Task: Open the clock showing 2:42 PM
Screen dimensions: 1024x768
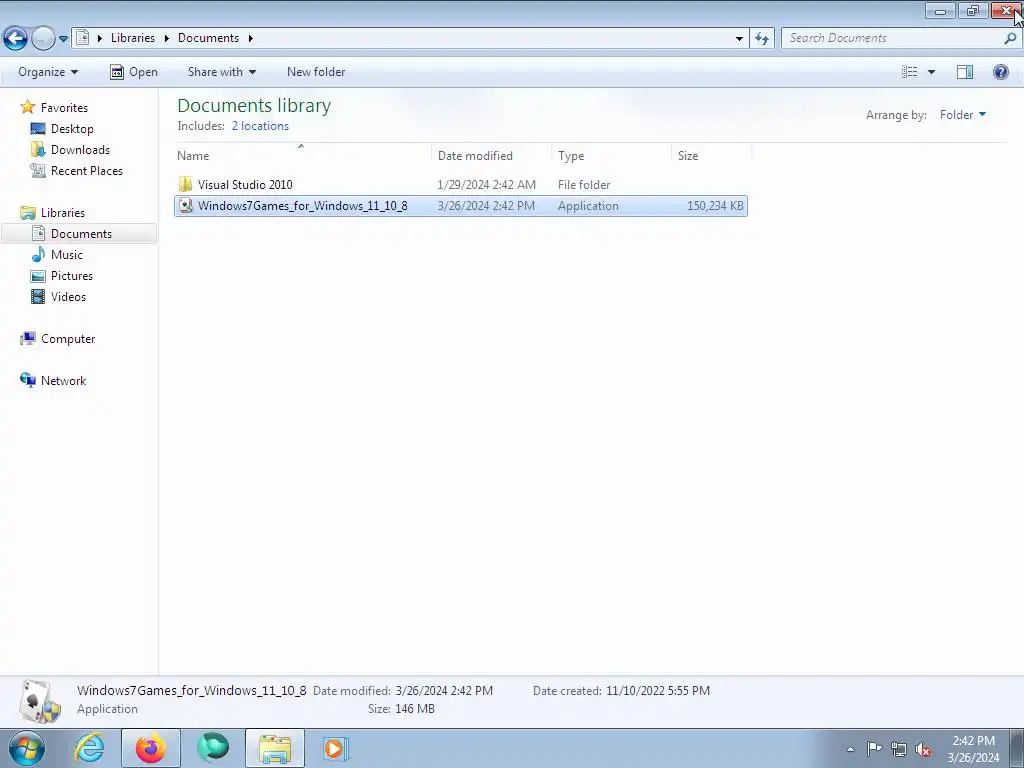Action: [973, 749]
